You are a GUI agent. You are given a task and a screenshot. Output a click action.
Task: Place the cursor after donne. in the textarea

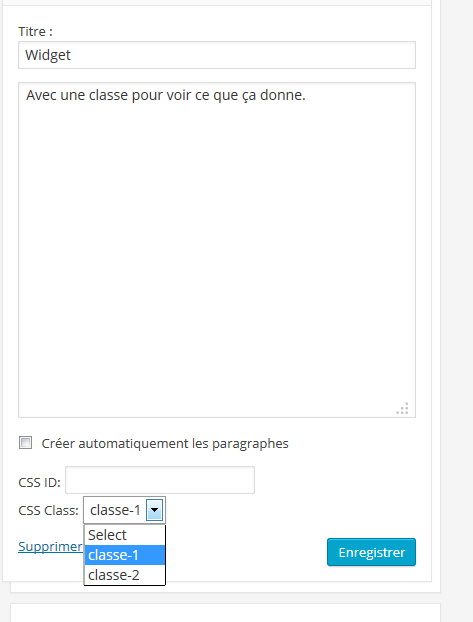click(307, 96)
